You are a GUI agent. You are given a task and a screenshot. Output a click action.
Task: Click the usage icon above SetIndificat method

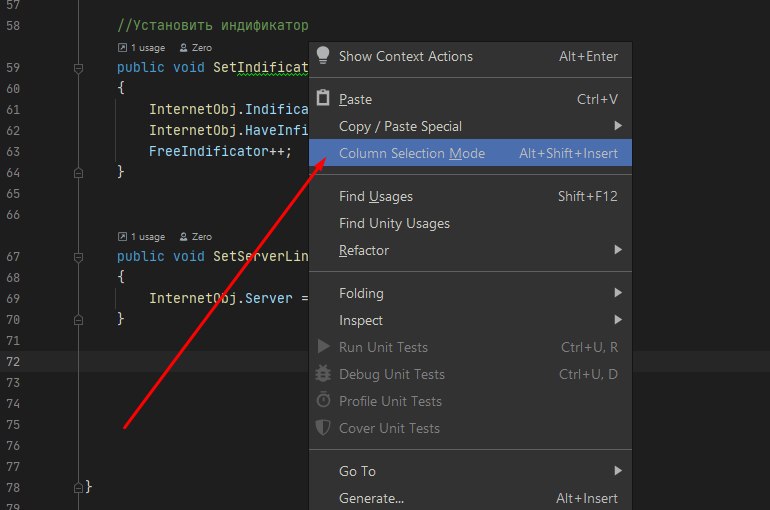point(122,48)
